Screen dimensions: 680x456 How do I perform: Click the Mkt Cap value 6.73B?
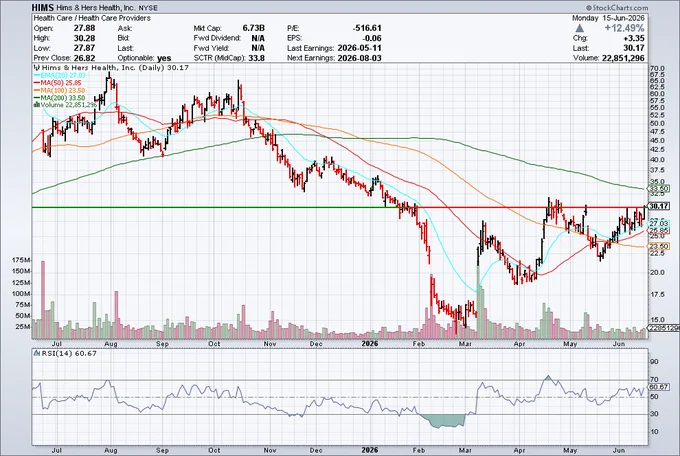pyautogui.click(x=254, y=28)
